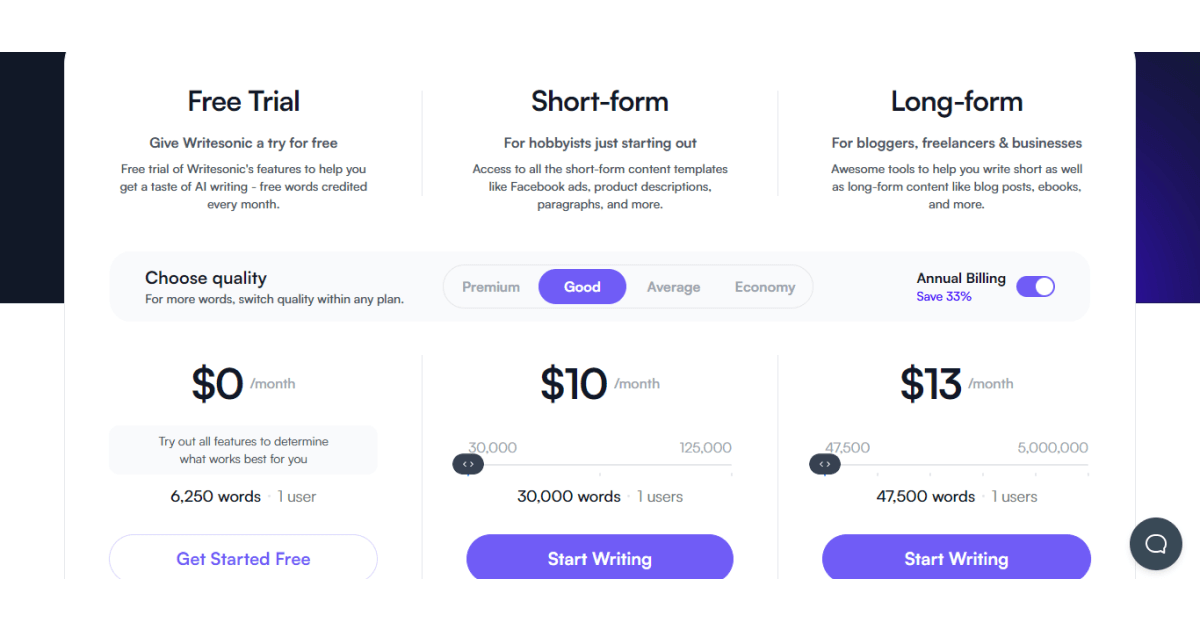Select the Economy quality option
The width and height of the screenshot is (1200, 630).
pos(765,286)
